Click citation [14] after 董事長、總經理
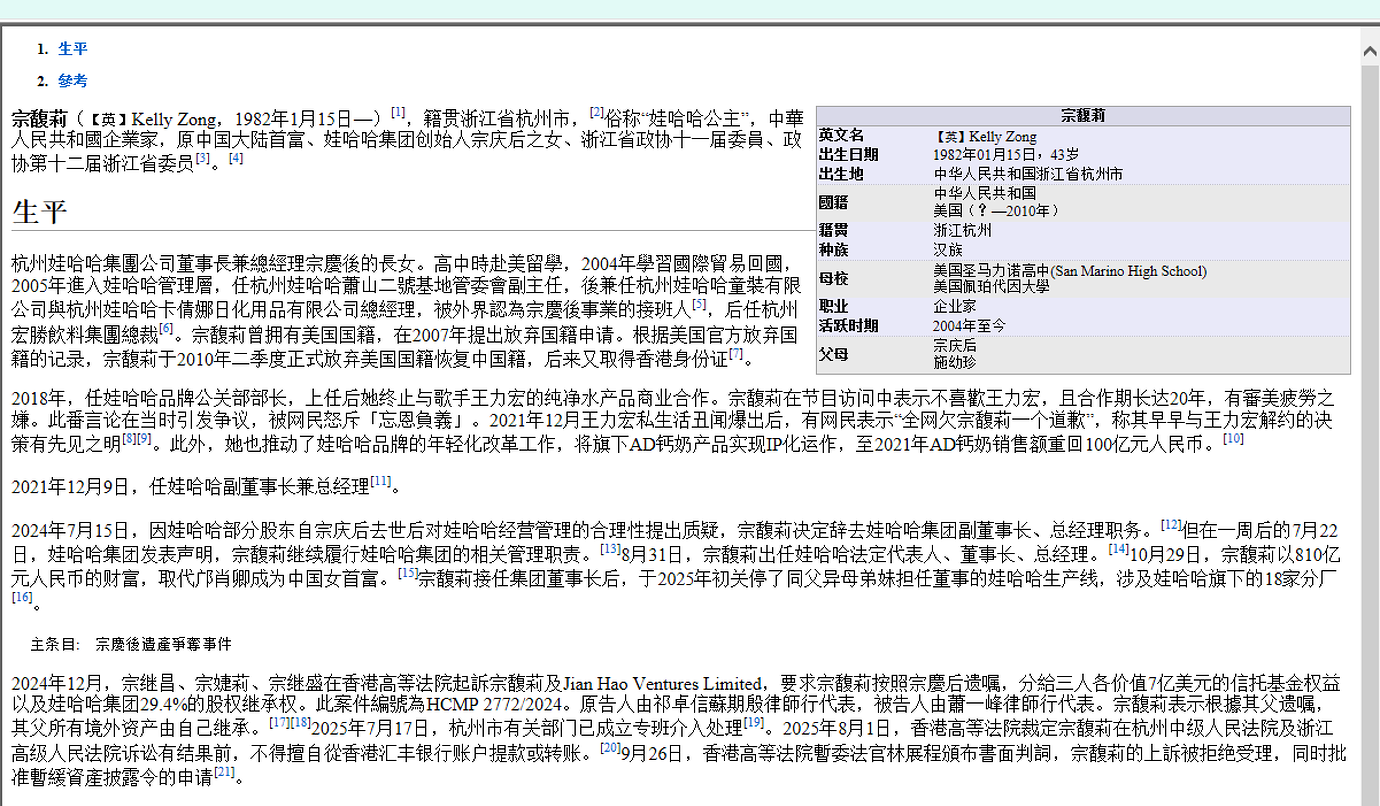This screenshot has width=1380, height=806. point(1118,550)
